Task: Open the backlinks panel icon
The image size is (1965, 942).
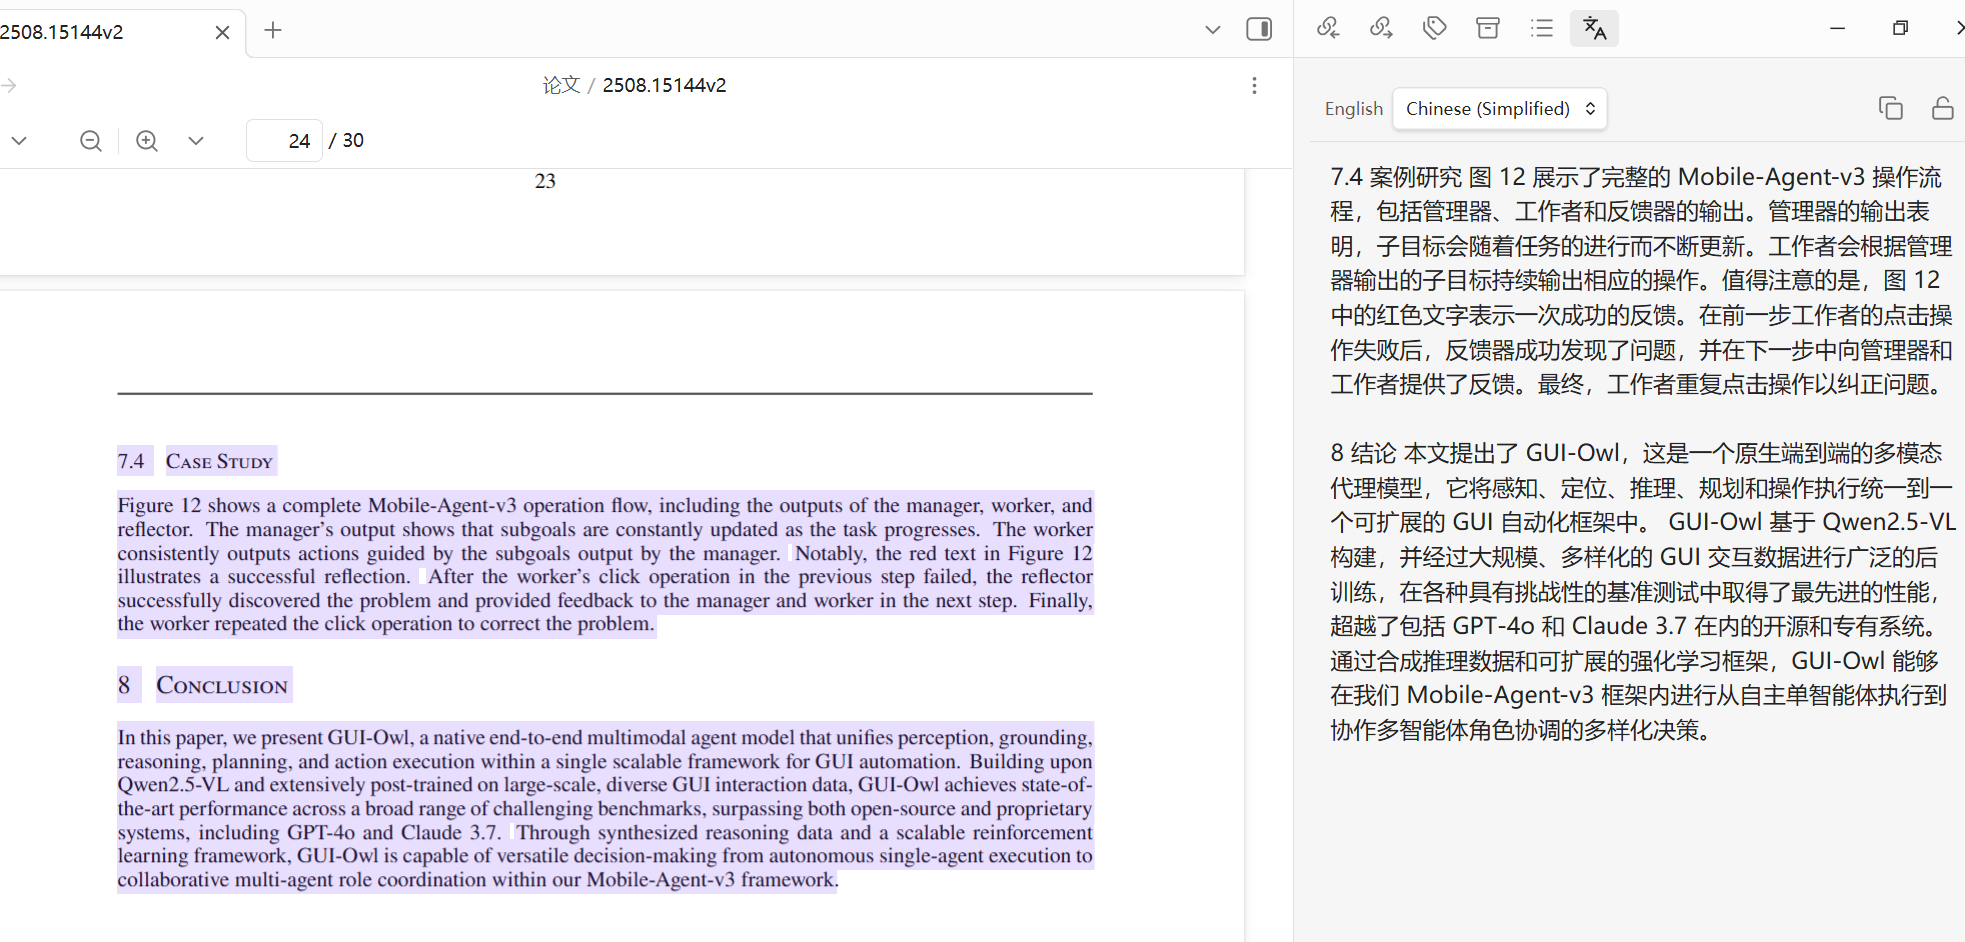Action: coord(1328,28)
